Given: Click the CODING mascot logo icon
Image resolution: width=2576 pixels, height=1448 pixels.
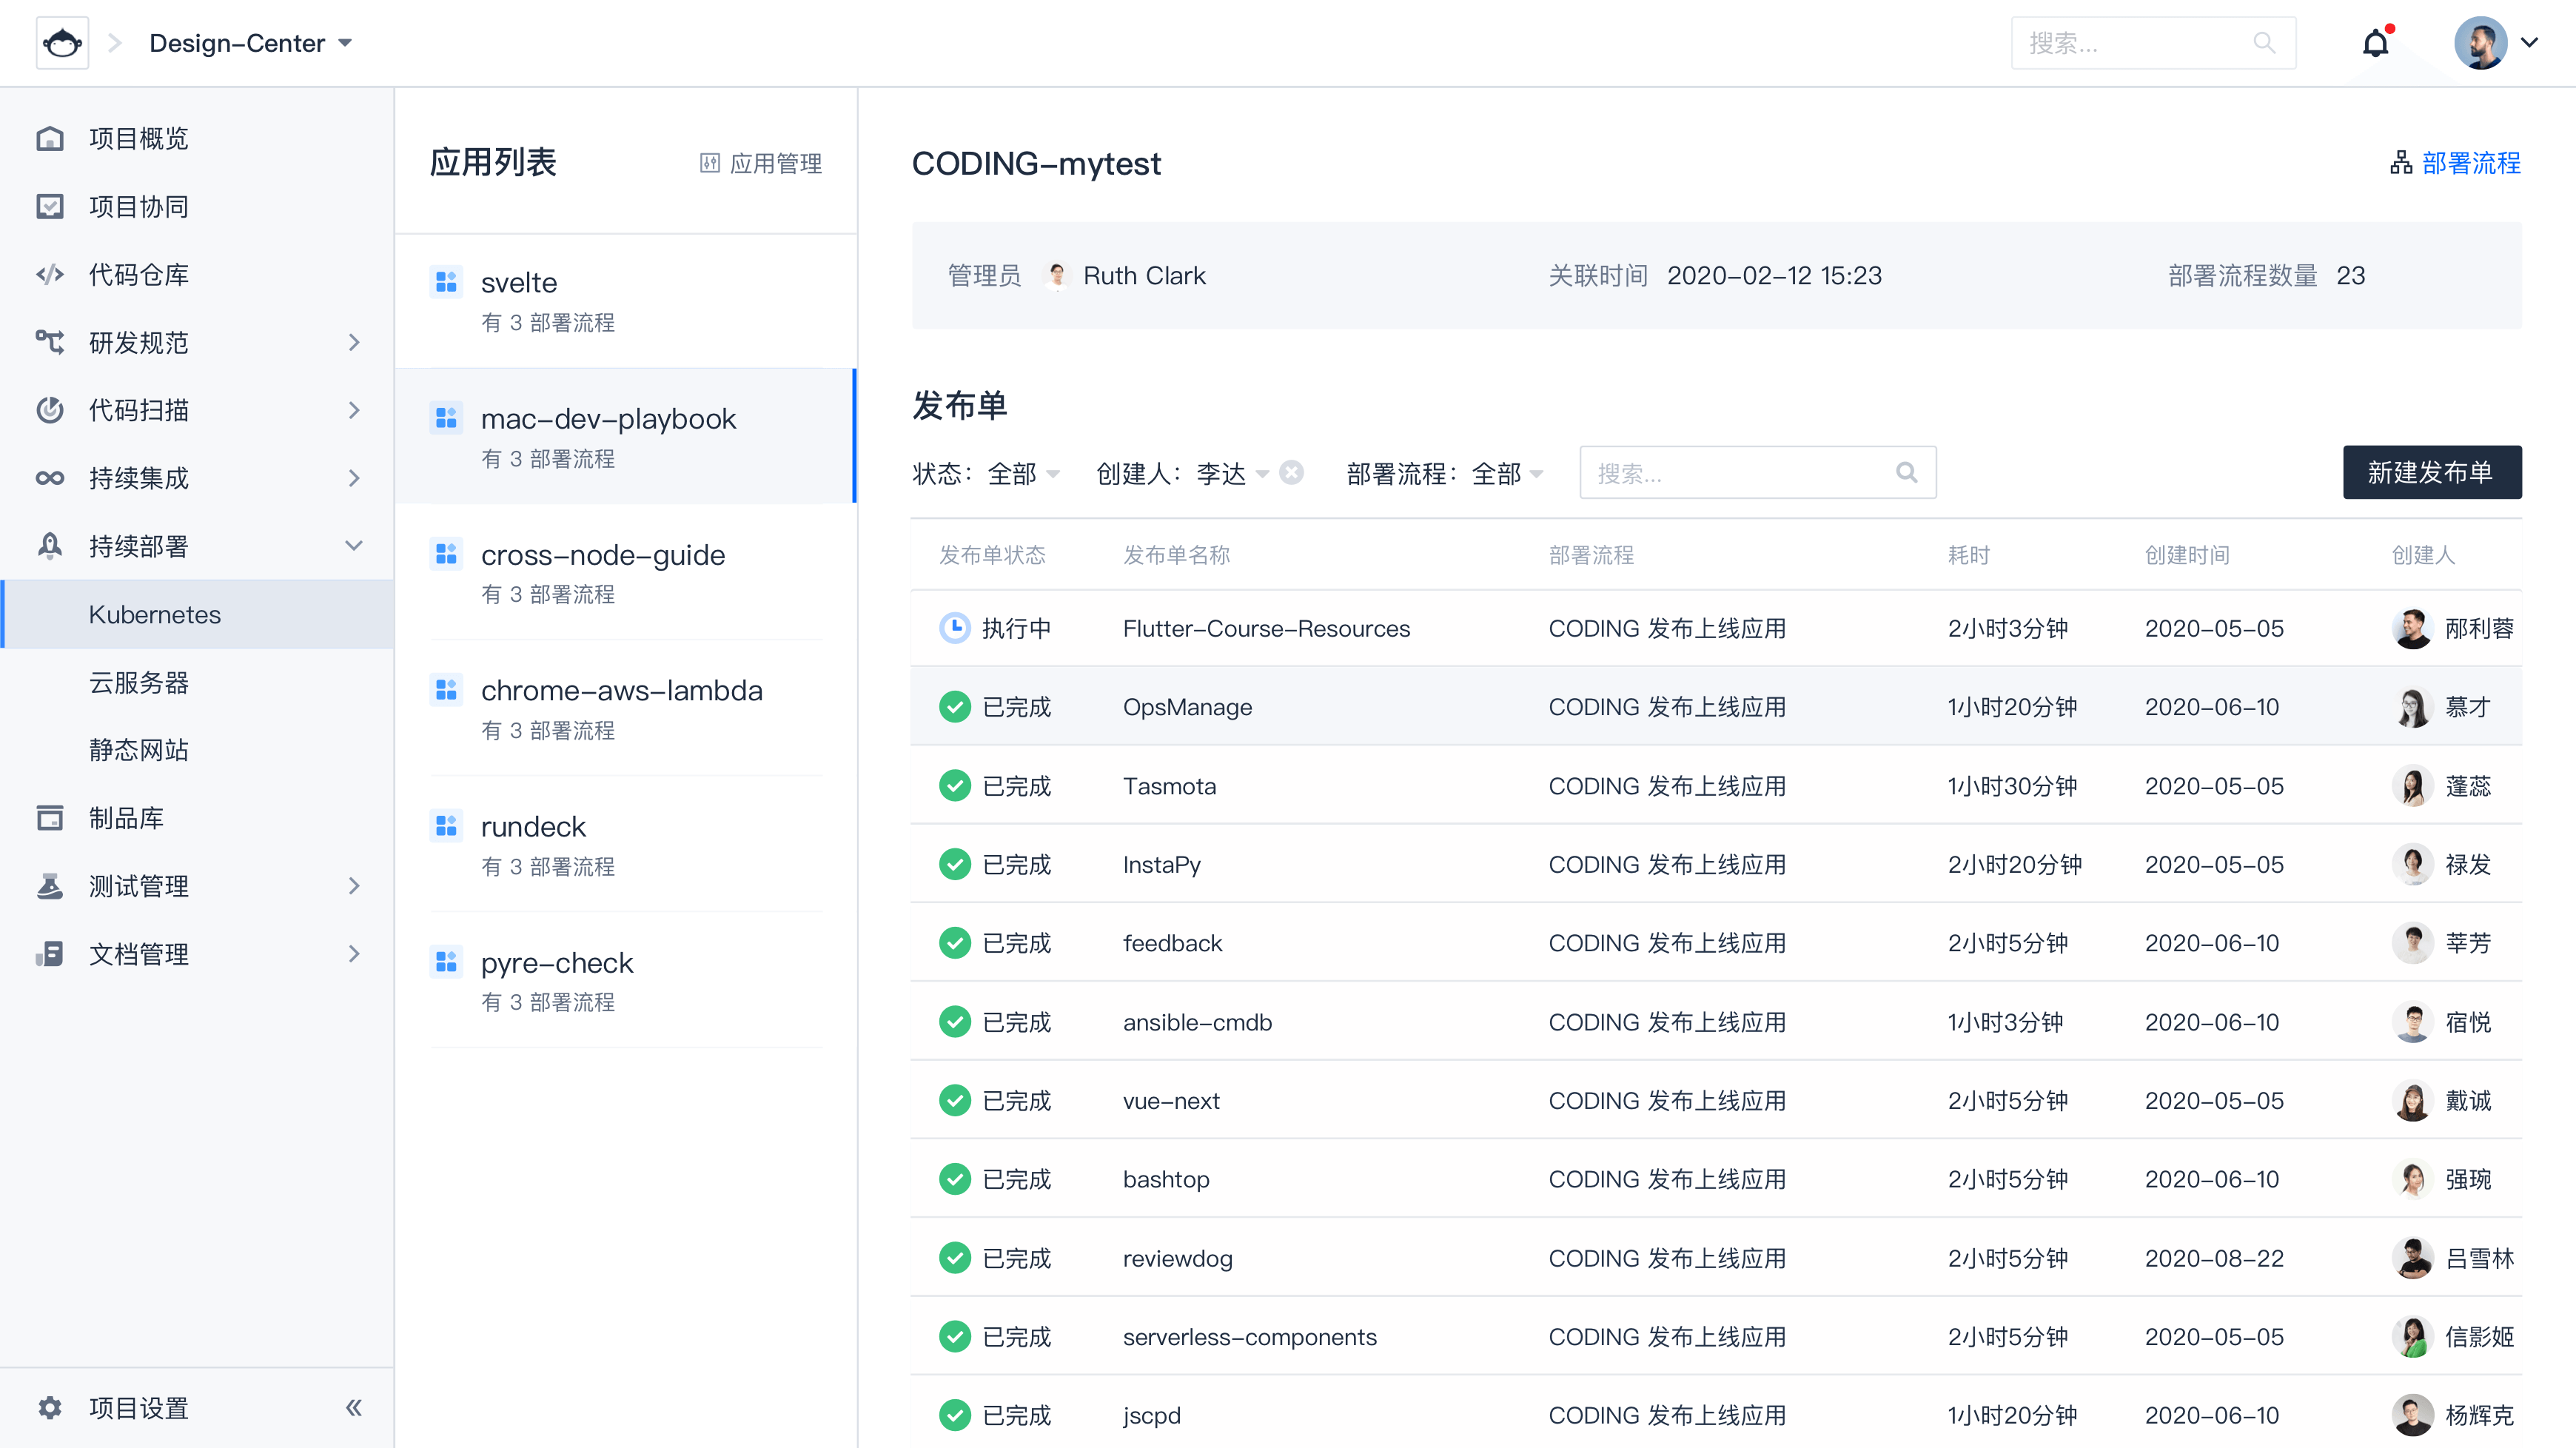Looking at the screenshot, I should (x=62, y=43).
